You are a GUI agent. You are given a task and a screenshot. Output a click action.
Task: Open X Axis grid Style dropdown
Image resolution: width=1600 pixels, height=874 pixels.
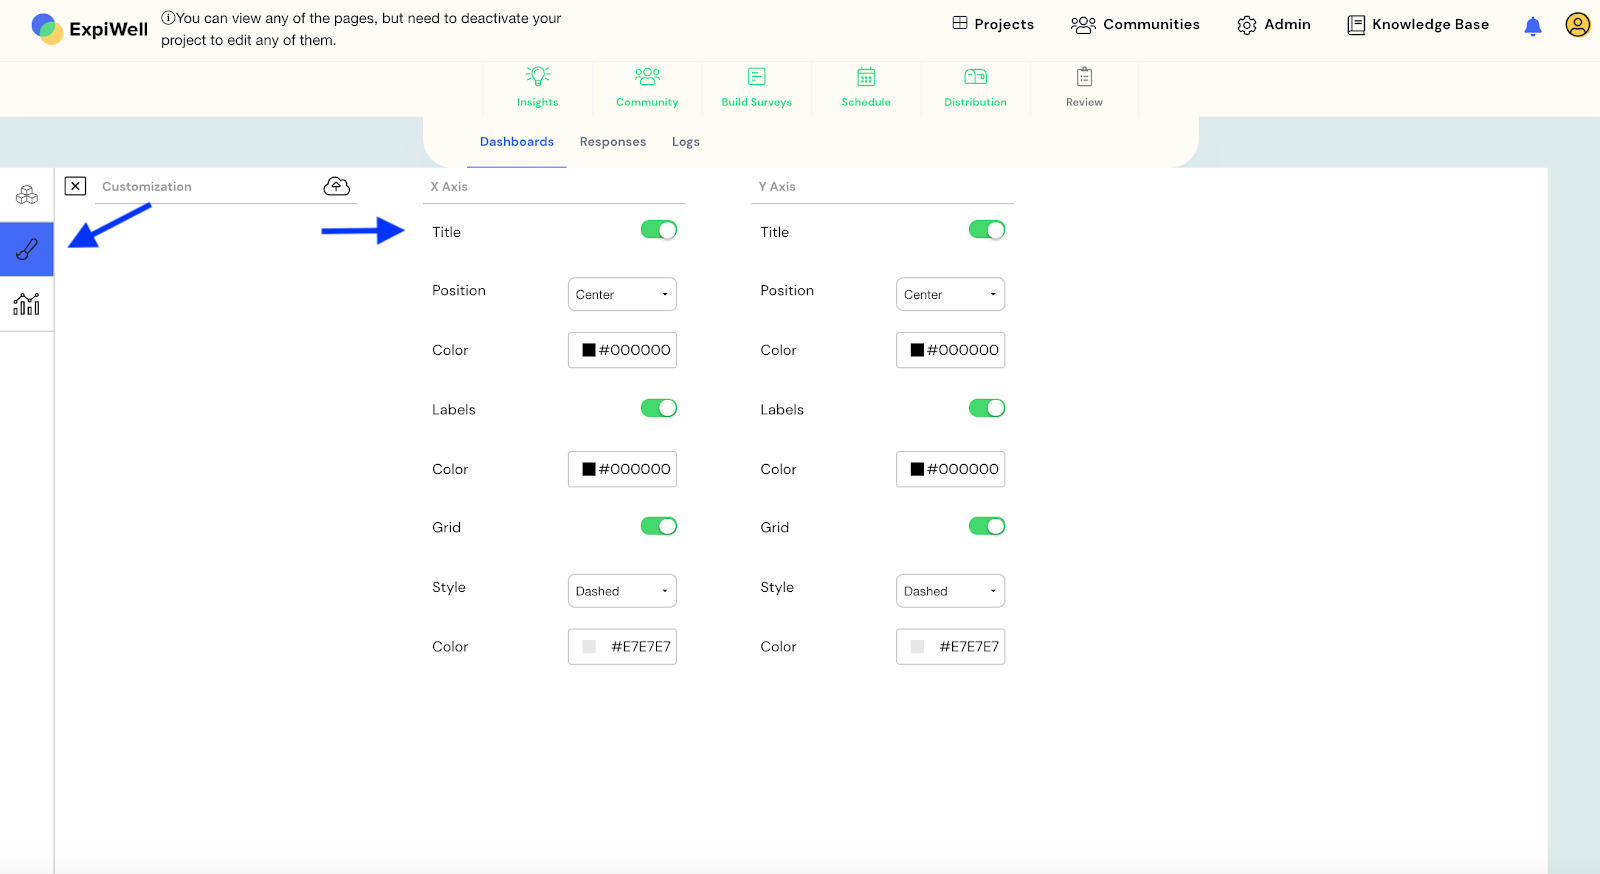click(622, 591)
